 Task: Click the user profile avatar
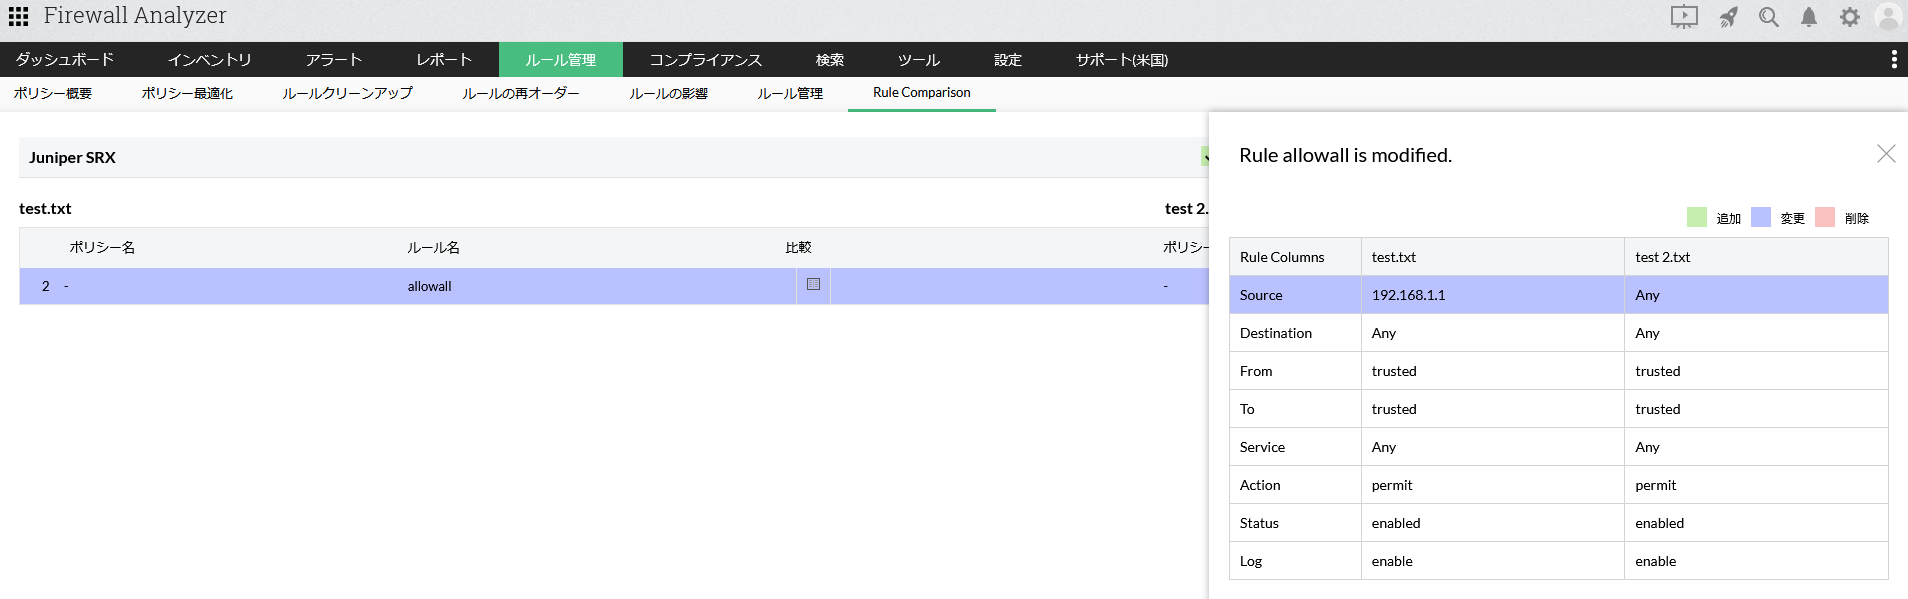1888,17
